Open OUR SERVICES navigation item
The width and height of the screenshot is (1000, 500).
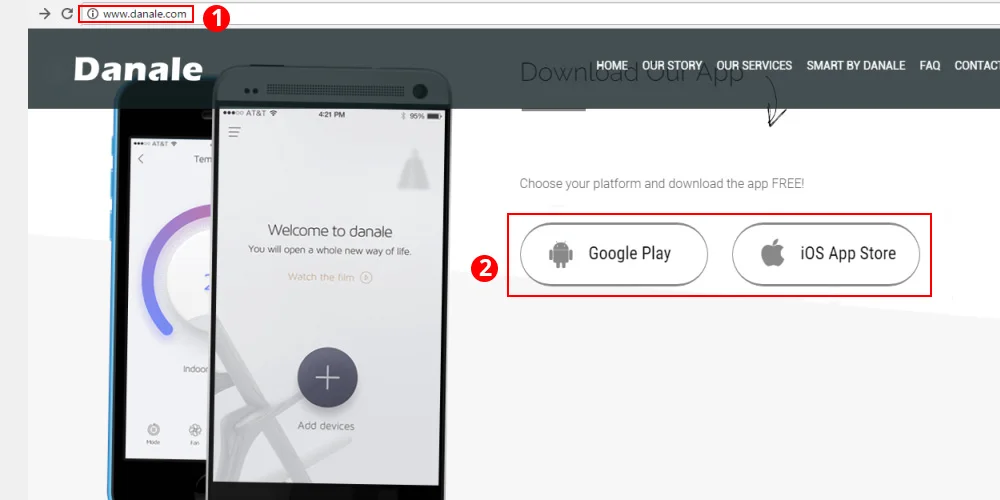pyautogui.click(x=754, y=65)
